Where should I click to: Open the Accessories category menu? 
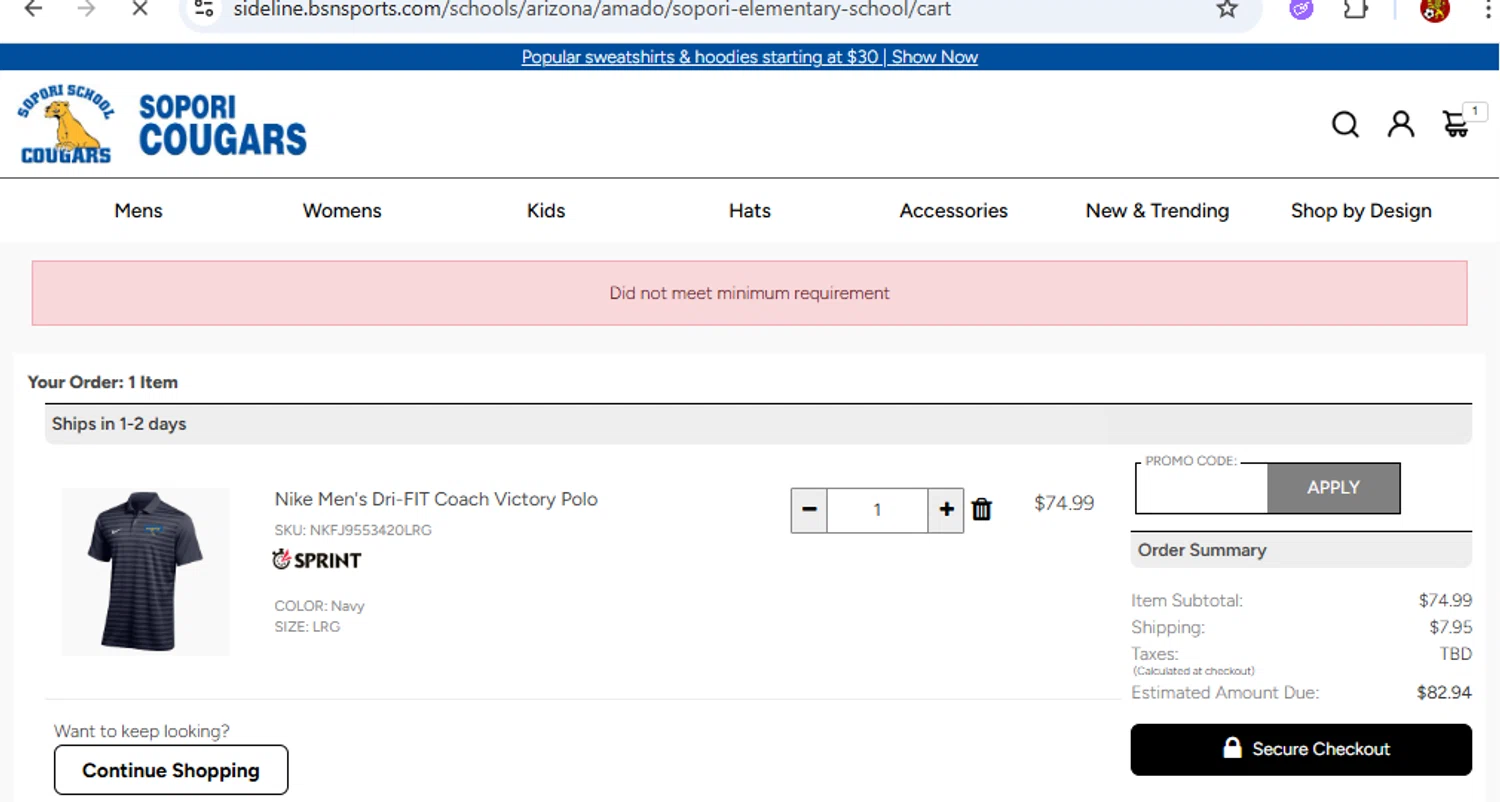tap(954, 211)
